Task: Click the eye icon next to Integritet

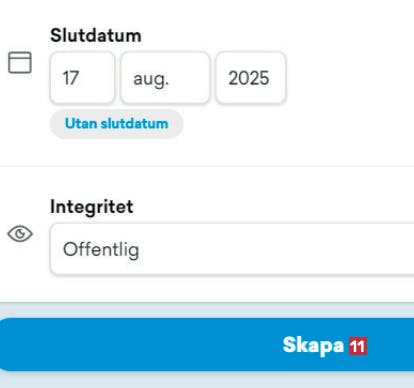Action: click(x=20, y=234)
